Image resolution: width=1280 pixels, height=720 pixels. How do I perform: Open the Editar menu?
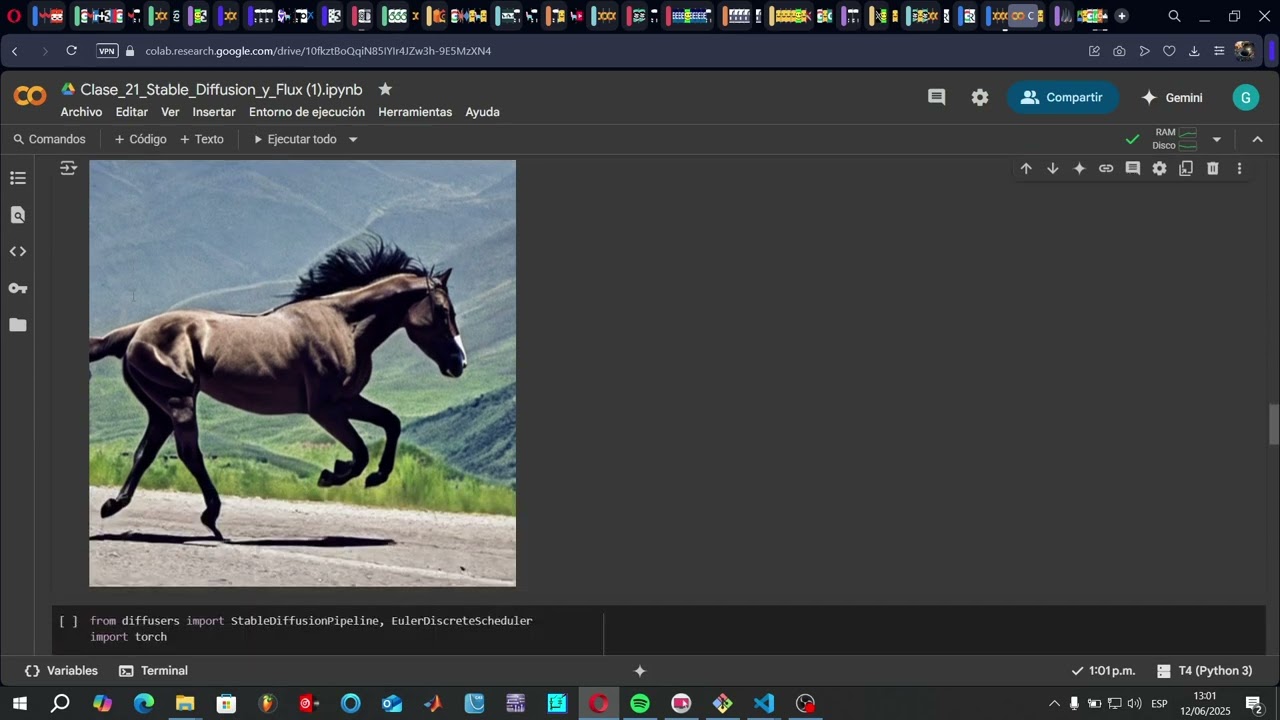point(131,112)
